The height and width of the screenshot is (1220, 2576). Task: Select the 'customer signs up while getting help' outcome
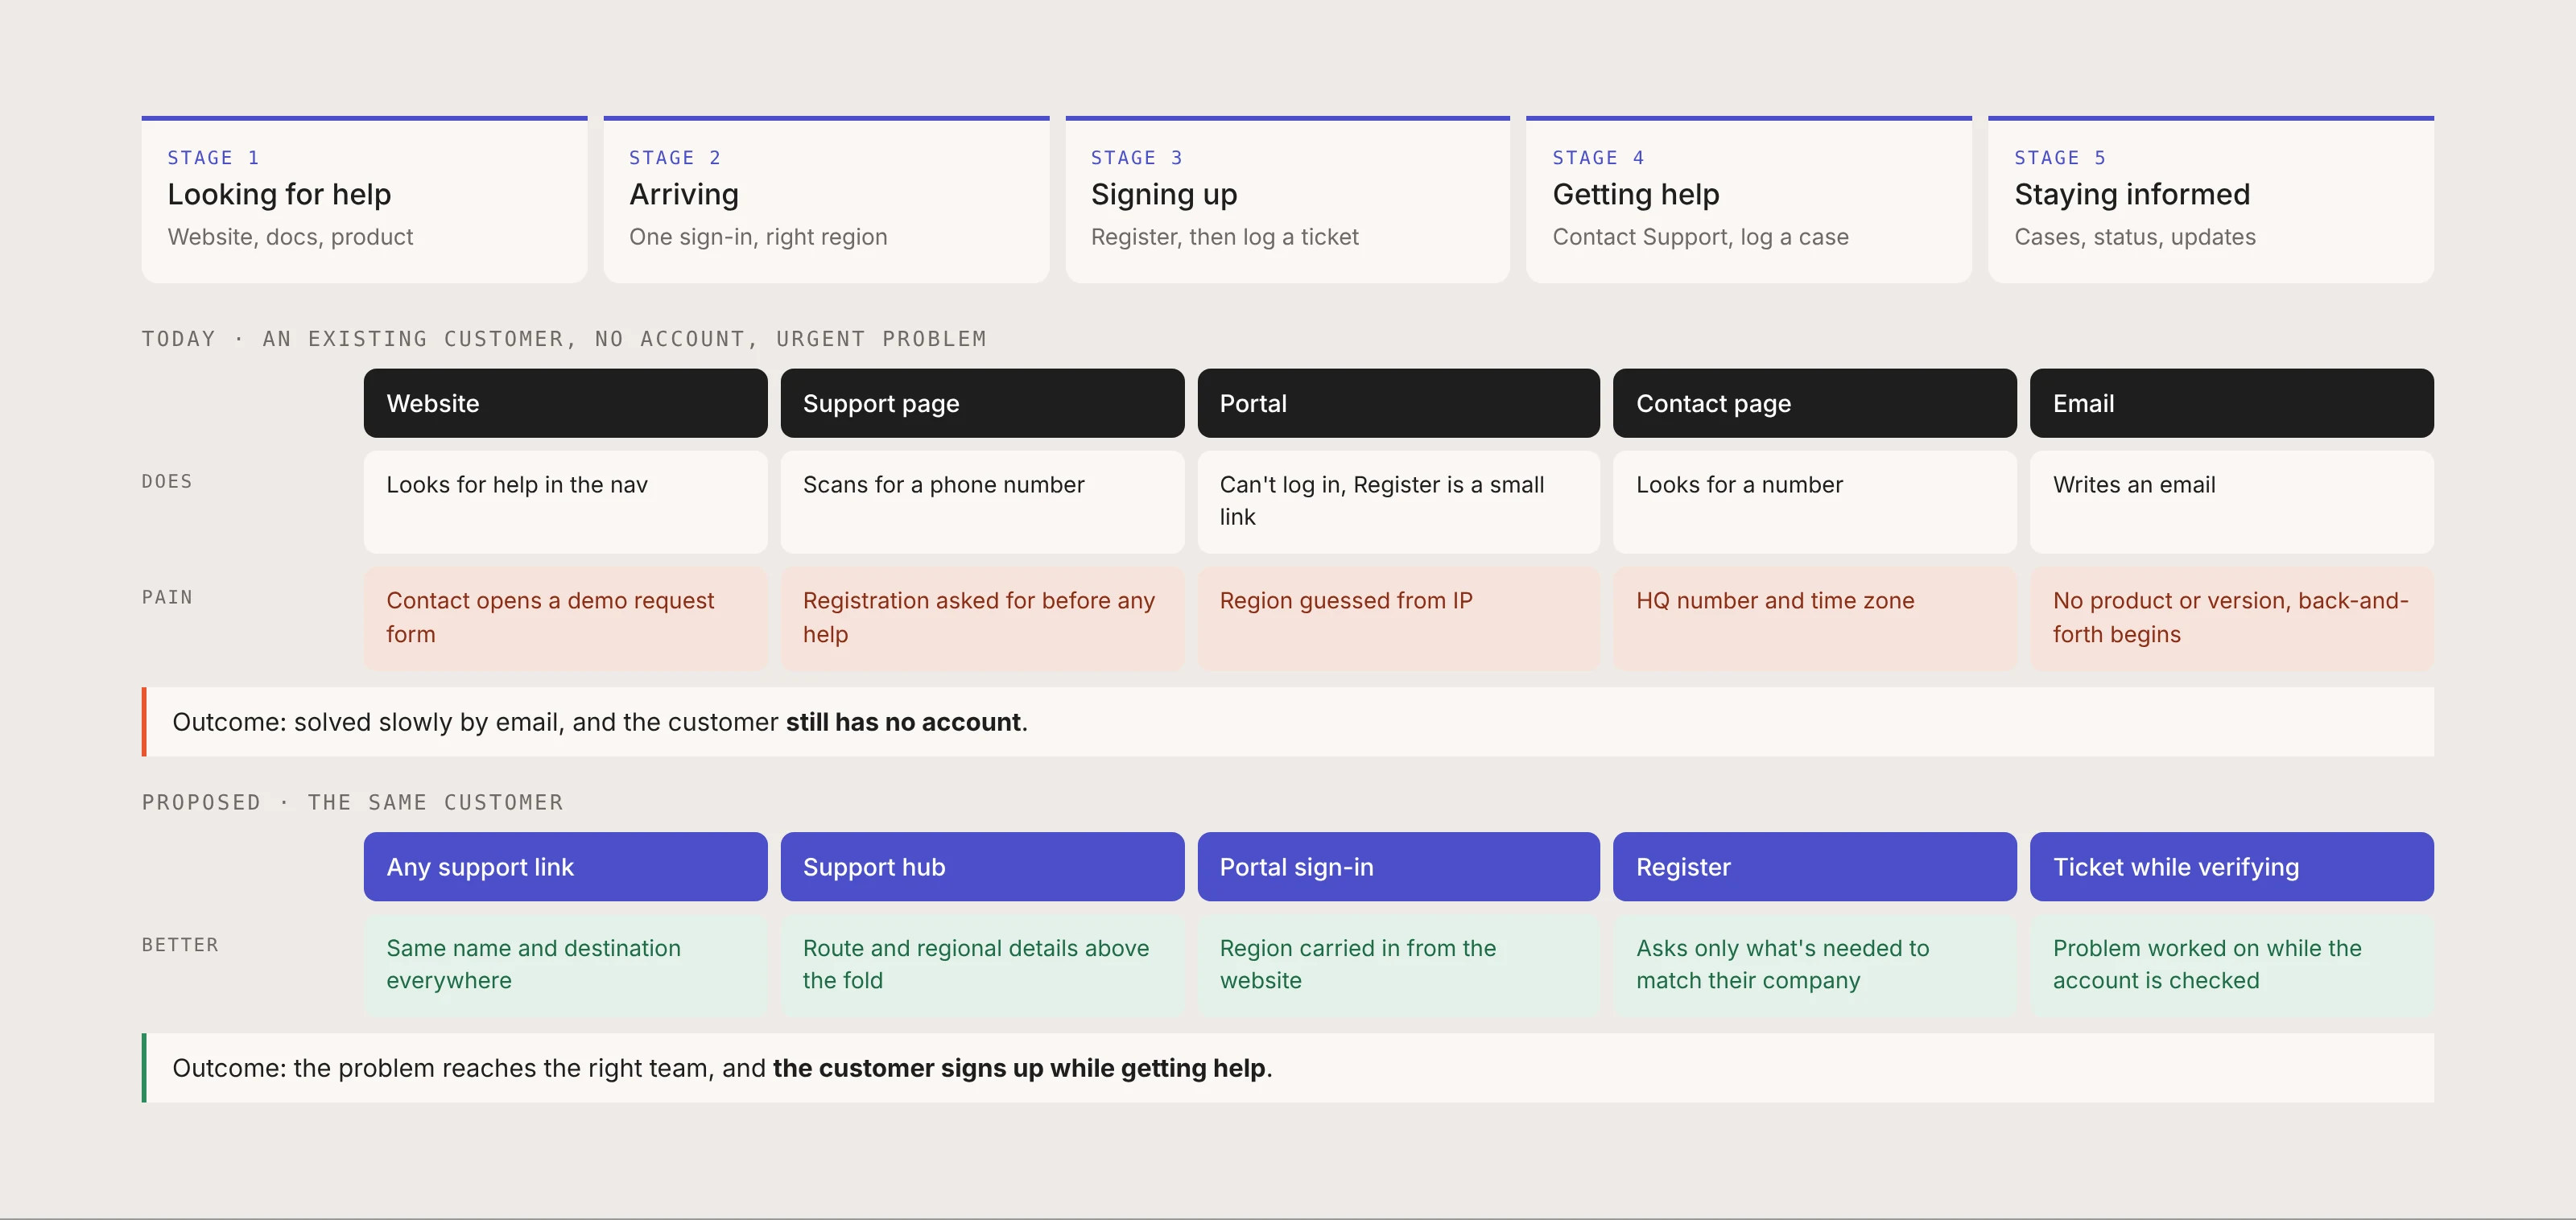(x=1288, y=1068)
